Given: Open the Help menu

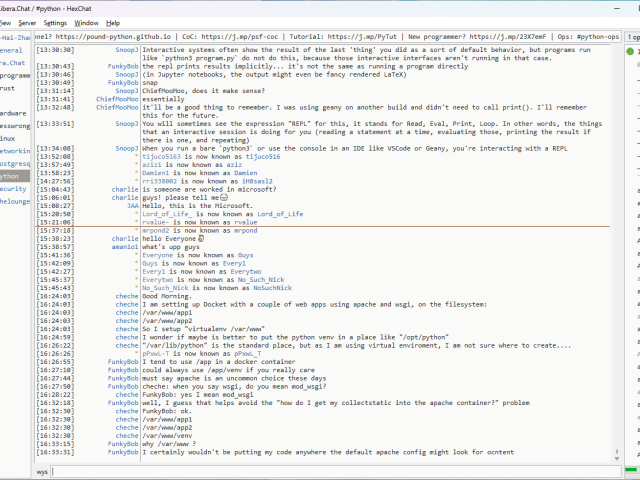Looking at the screenshot, I should [x=113, y=22].
